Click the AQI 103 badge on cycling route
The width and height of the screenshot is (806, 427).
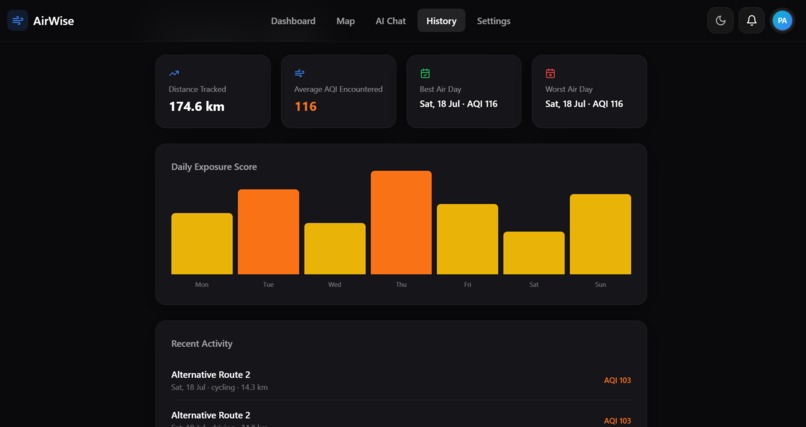click(617, 380)
